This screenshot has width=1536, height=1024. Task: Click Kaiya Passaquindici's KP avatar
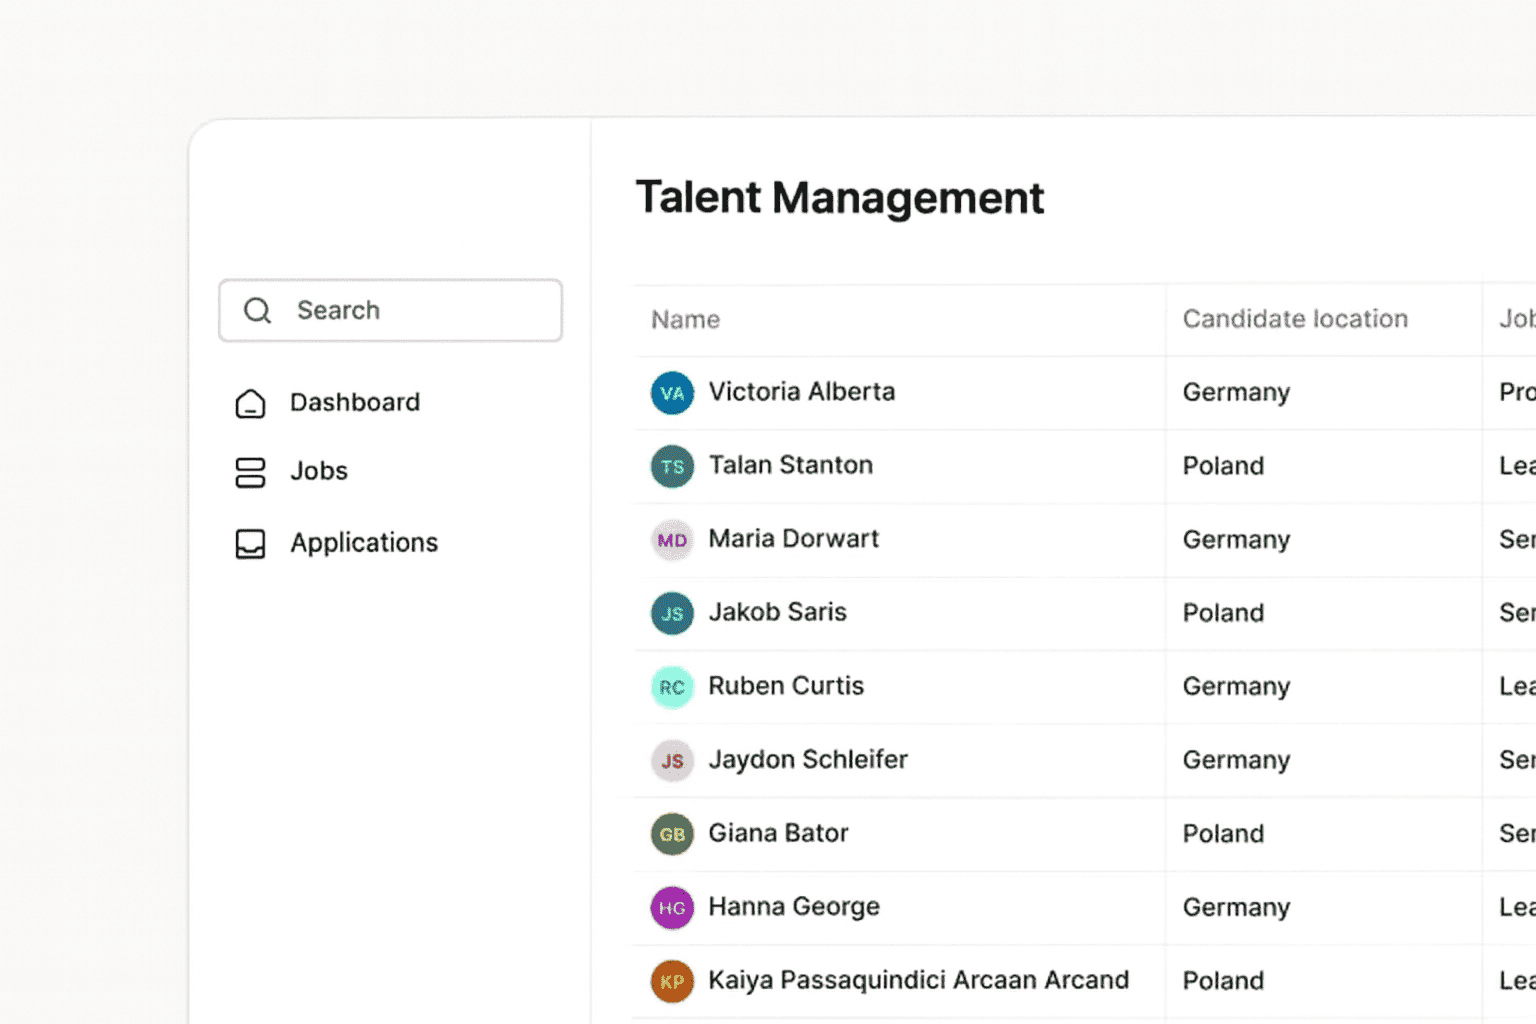(x=672, y=981)
